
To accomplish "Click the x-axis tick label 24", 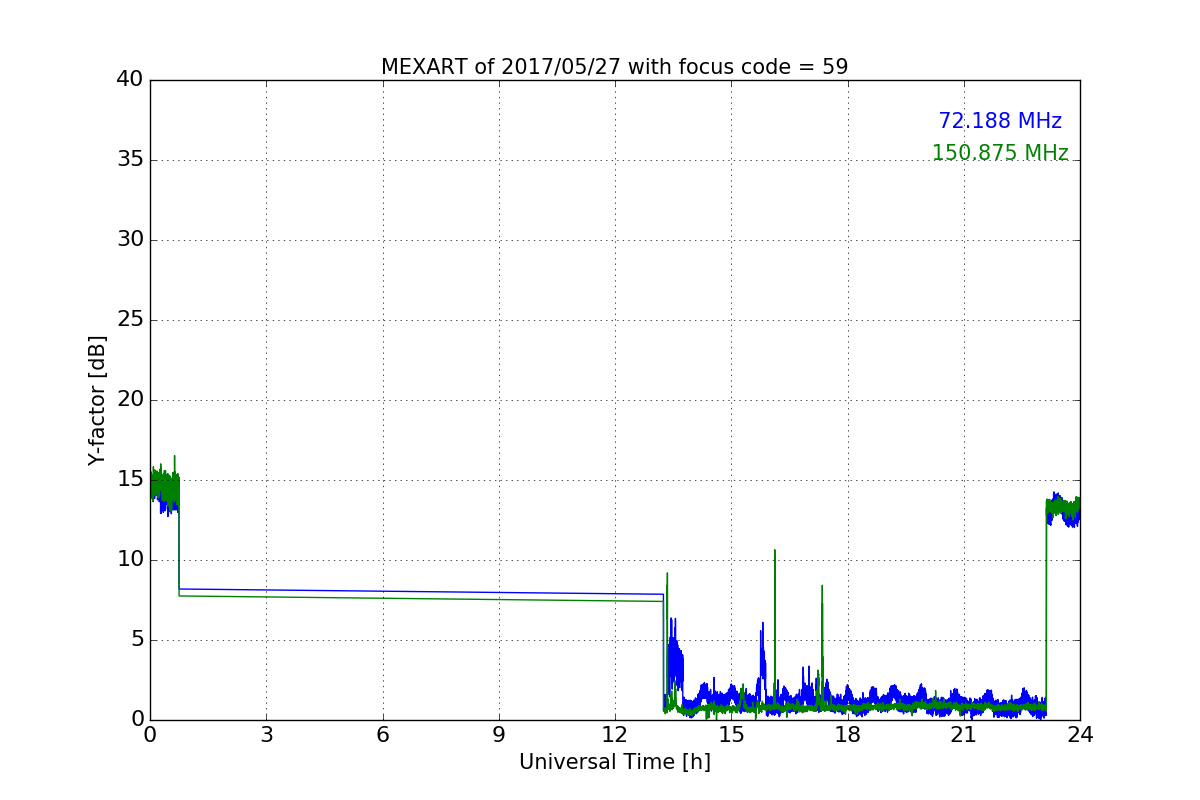I will [x=1080, y=735].
